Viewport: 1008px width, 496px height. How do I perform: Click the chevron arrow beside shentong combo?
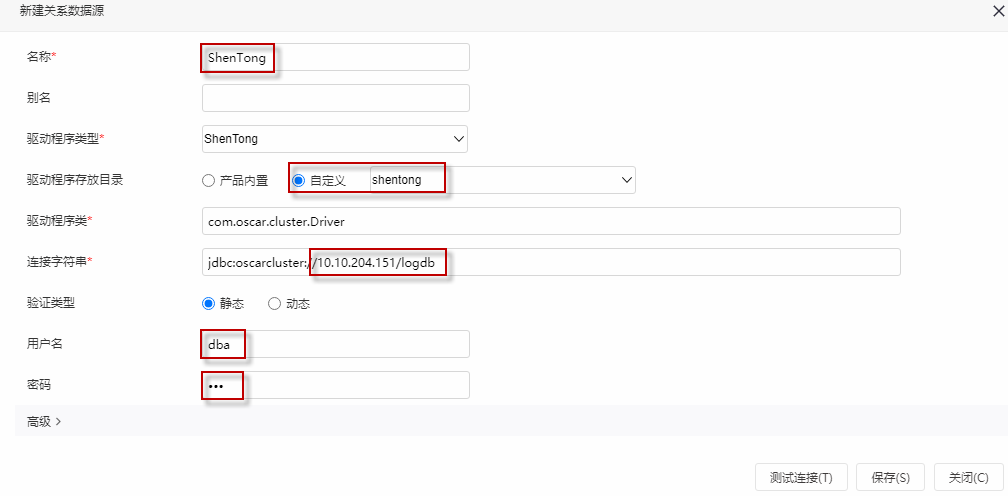[x=627, y=181]
